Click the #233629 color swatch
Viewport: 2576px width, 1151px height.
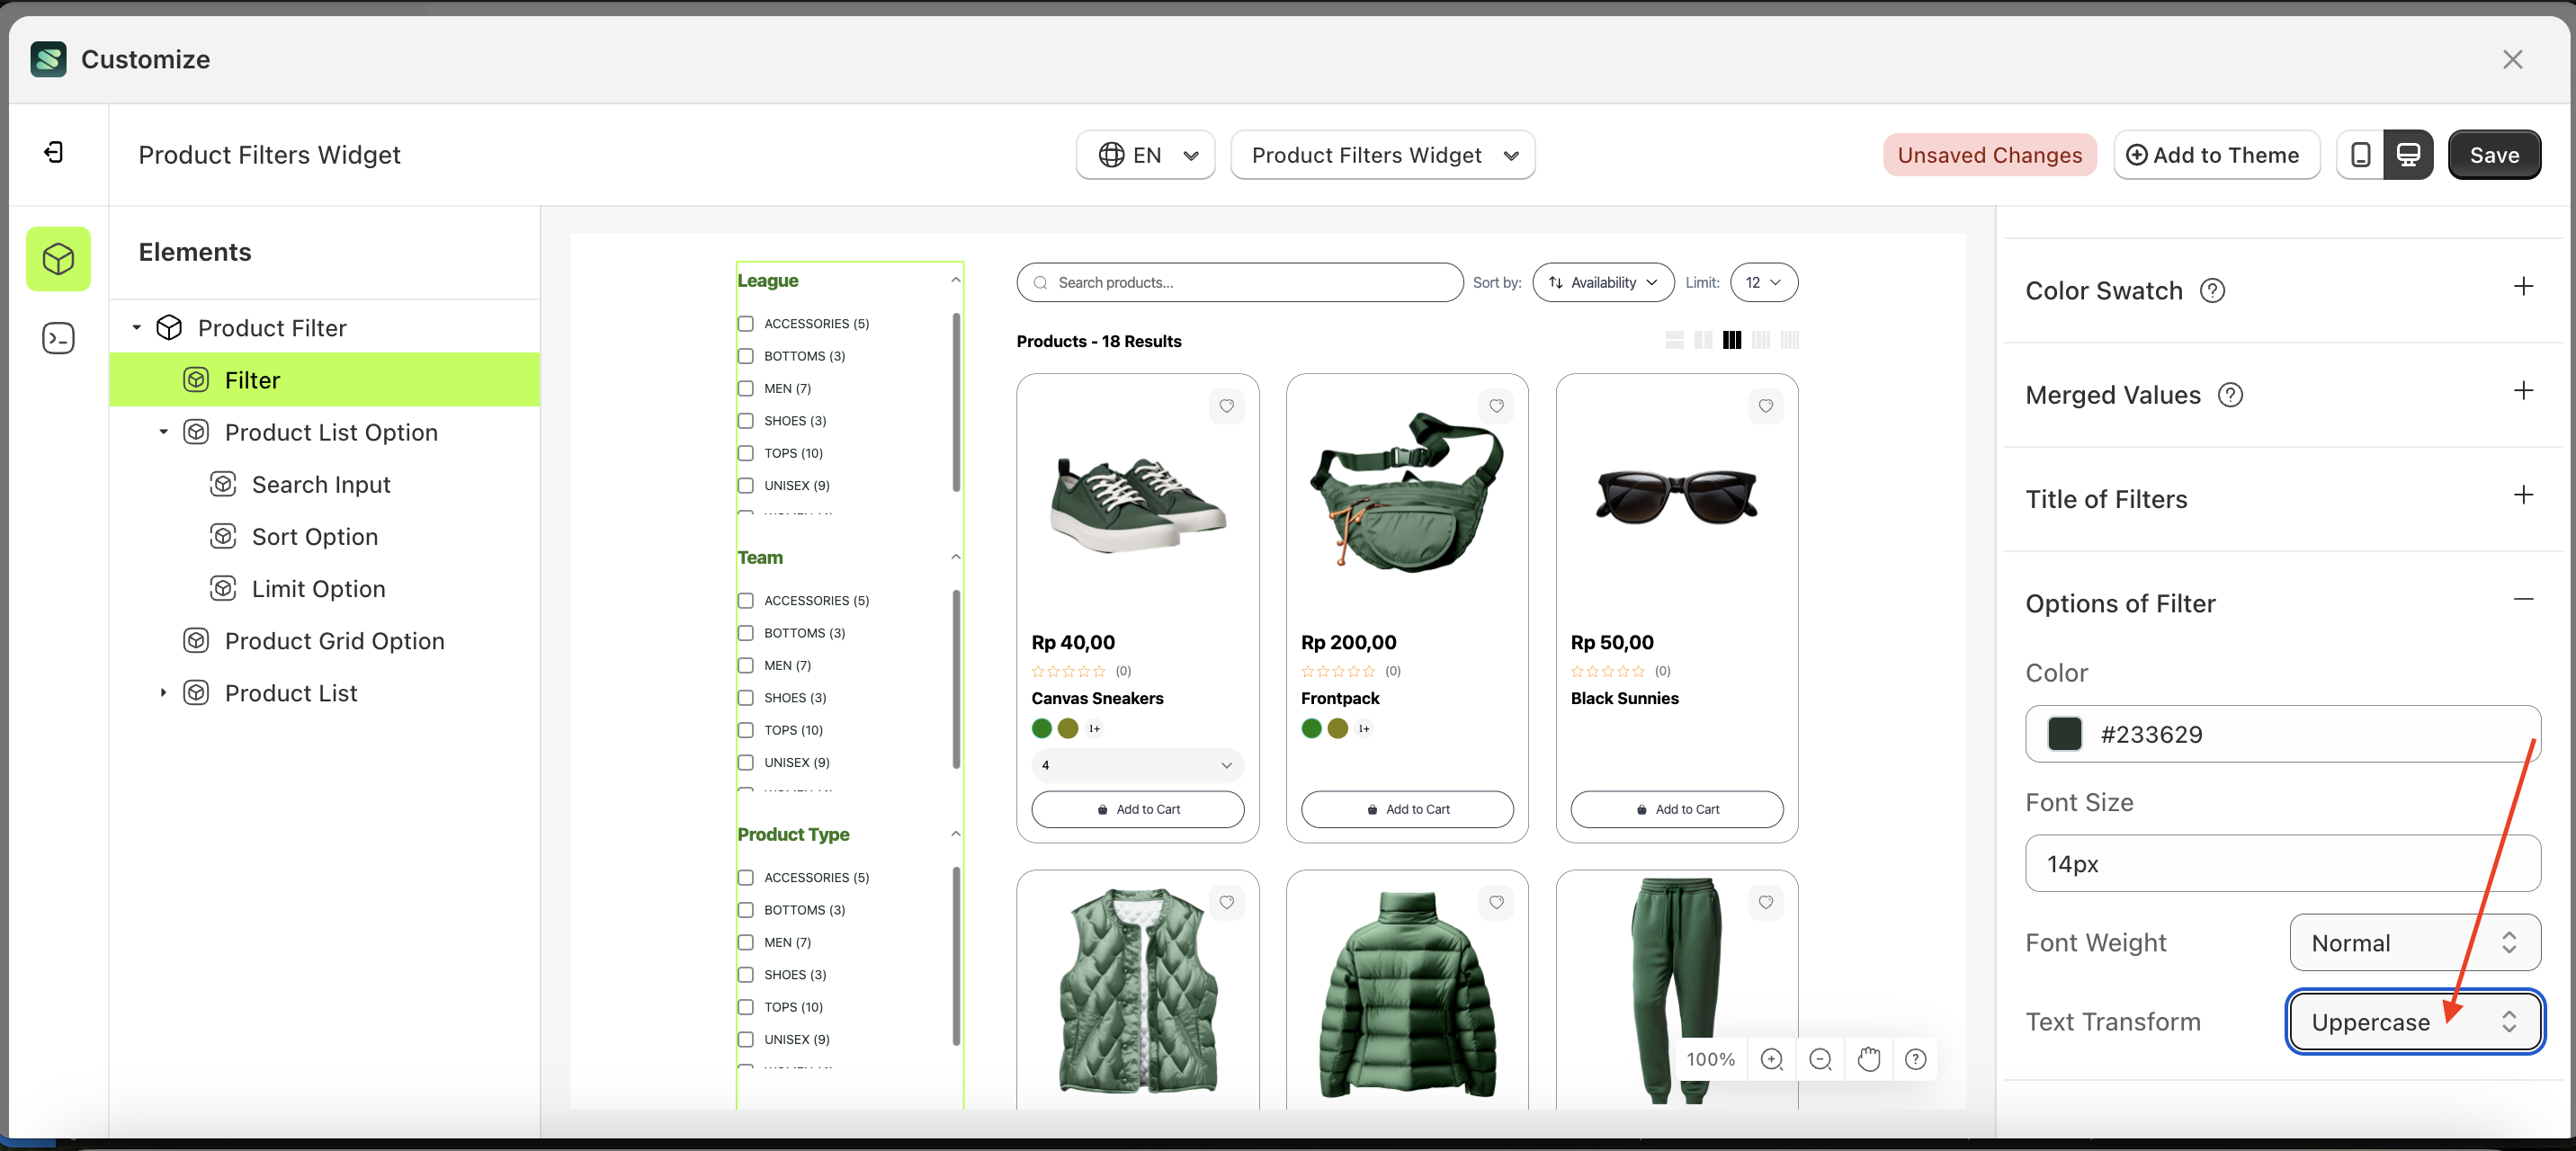click(2064, 734)
